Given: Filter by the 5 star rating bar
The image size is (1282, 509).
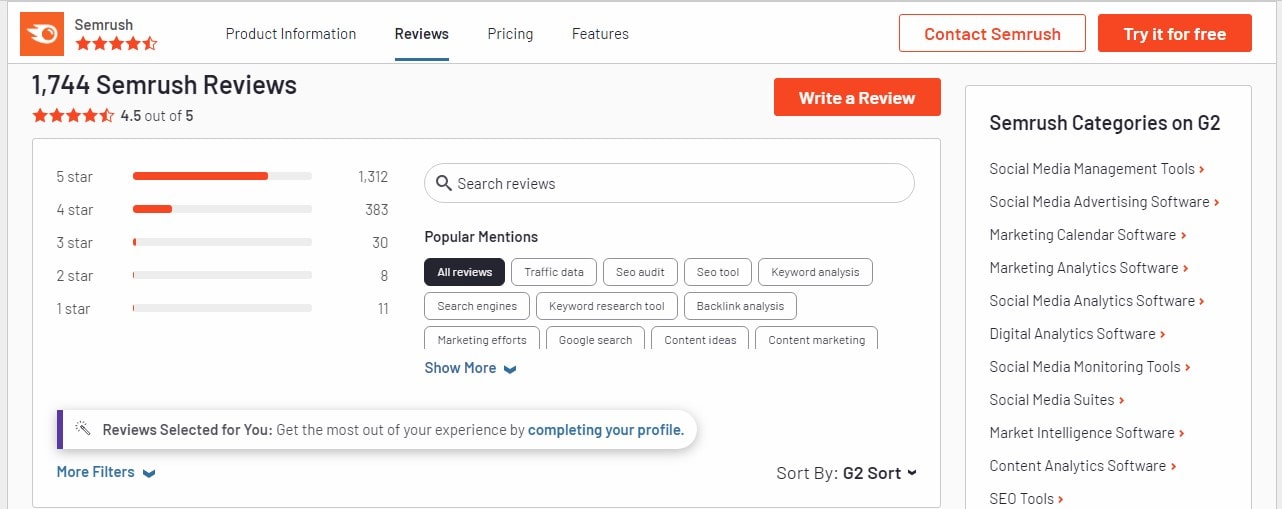Looking at the screenshot, I should click(x=222, y=176).
